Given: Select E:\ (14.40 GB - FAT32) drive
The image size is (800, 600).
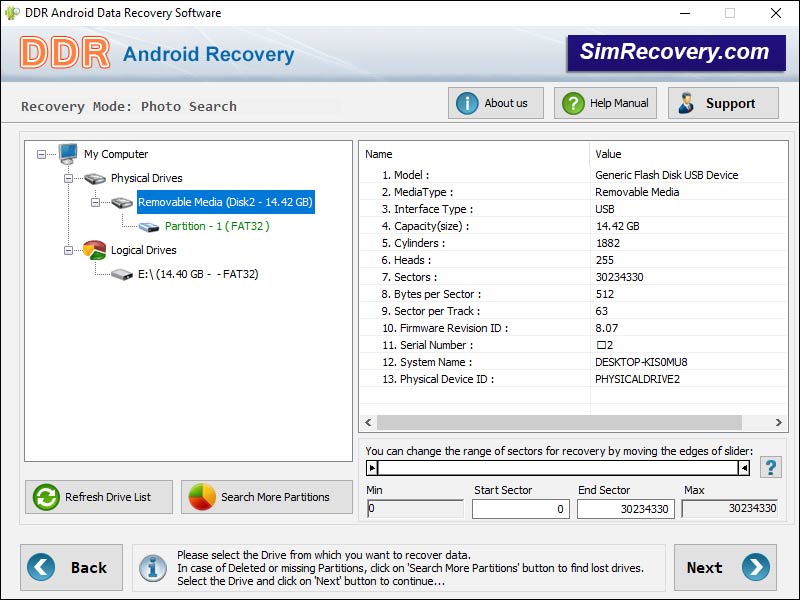Looking at the screenshot, I should (x=198, y=274).
